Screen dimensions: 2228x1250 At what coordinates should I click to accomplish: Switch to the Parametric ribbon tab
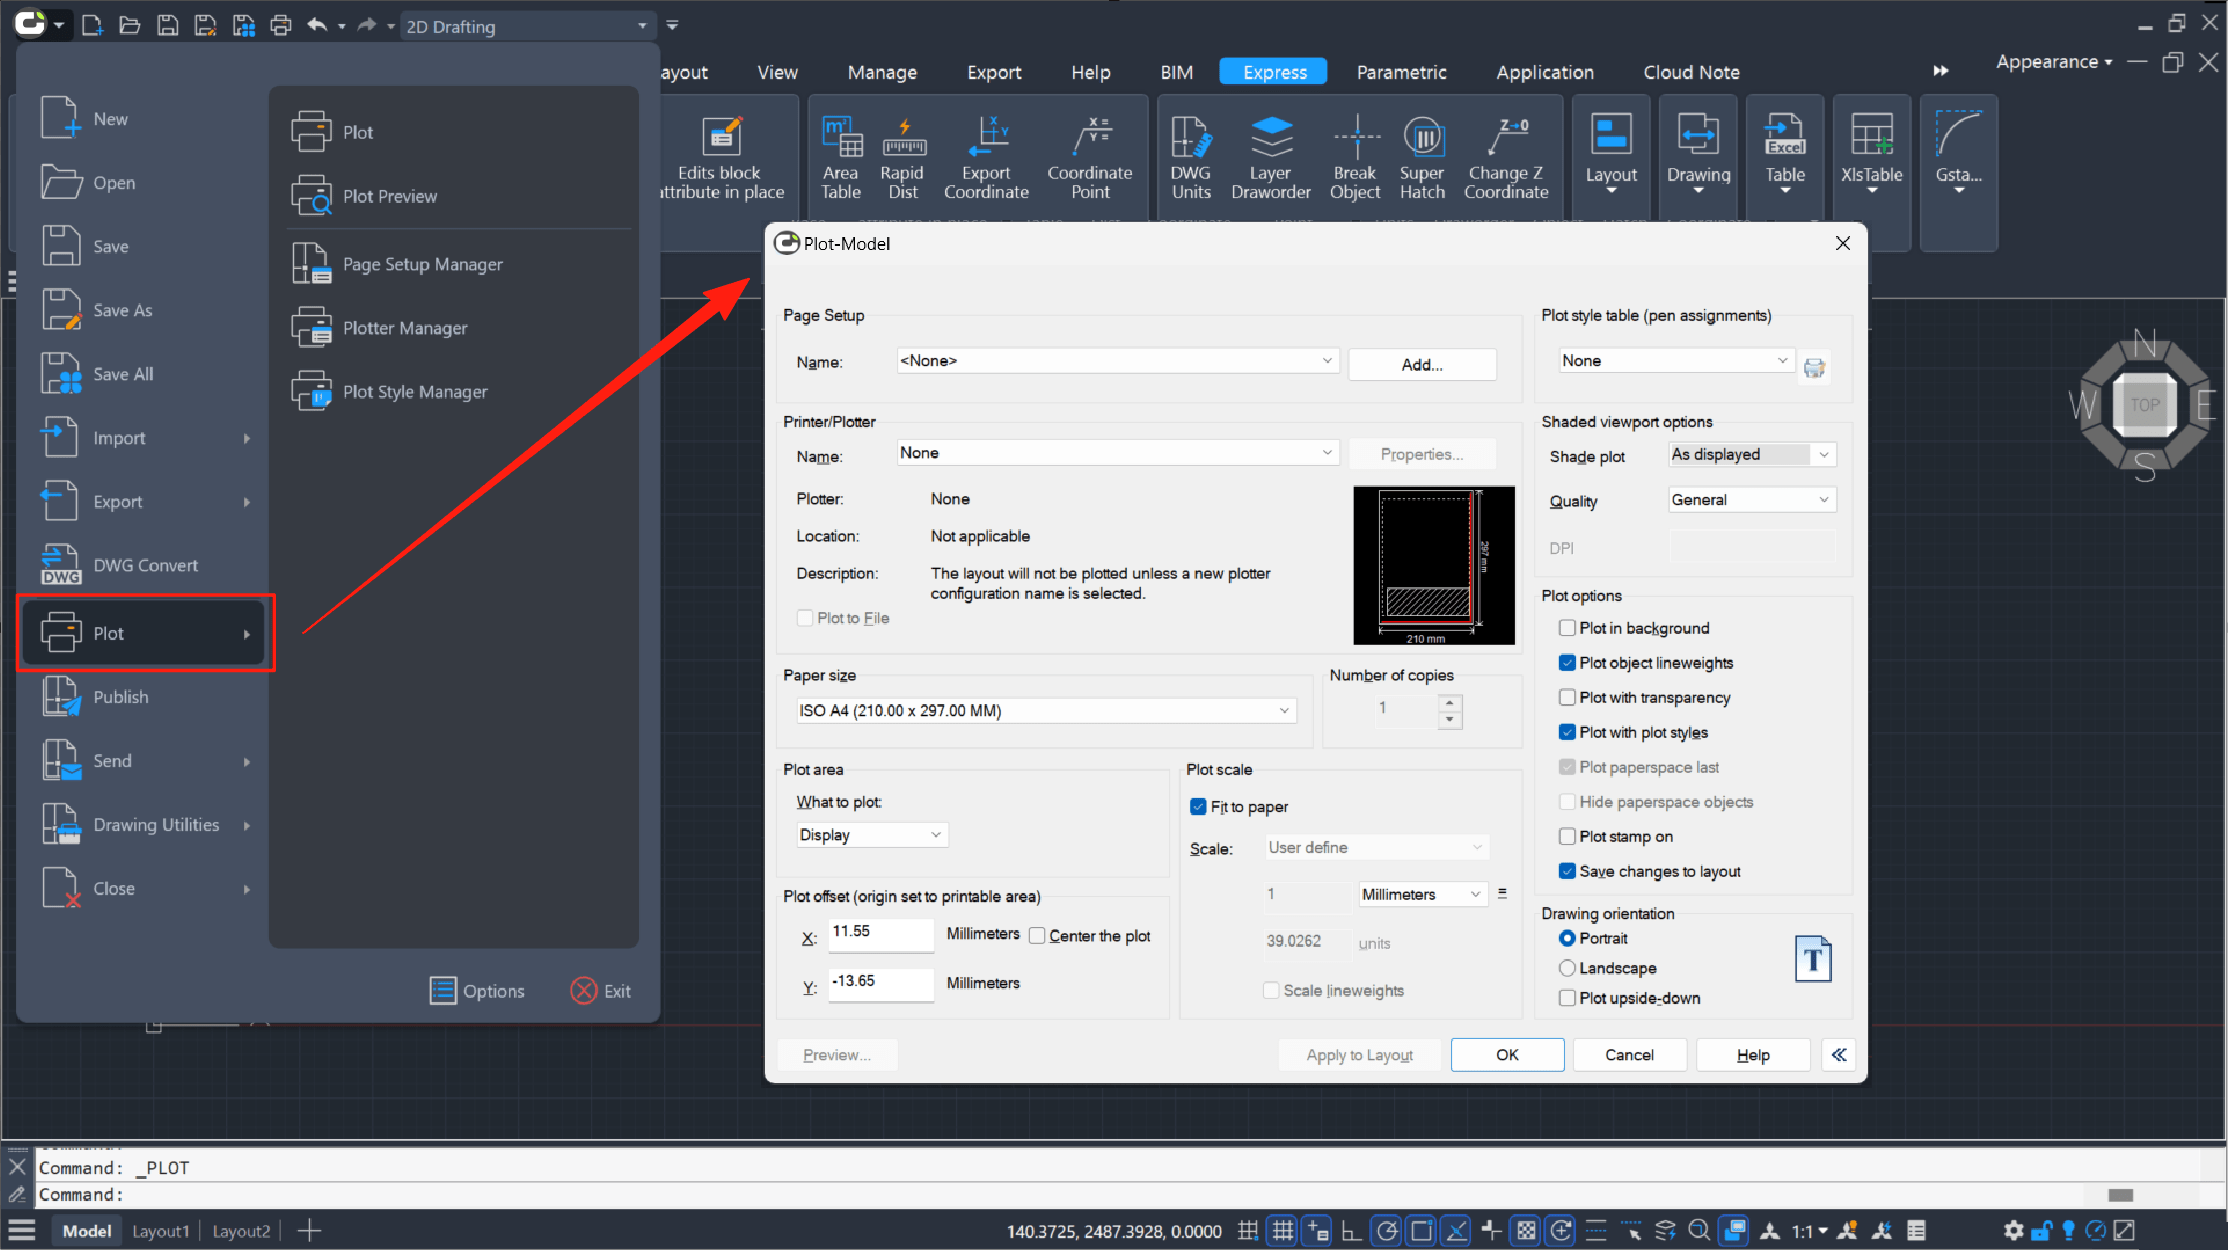[1400, 72]
